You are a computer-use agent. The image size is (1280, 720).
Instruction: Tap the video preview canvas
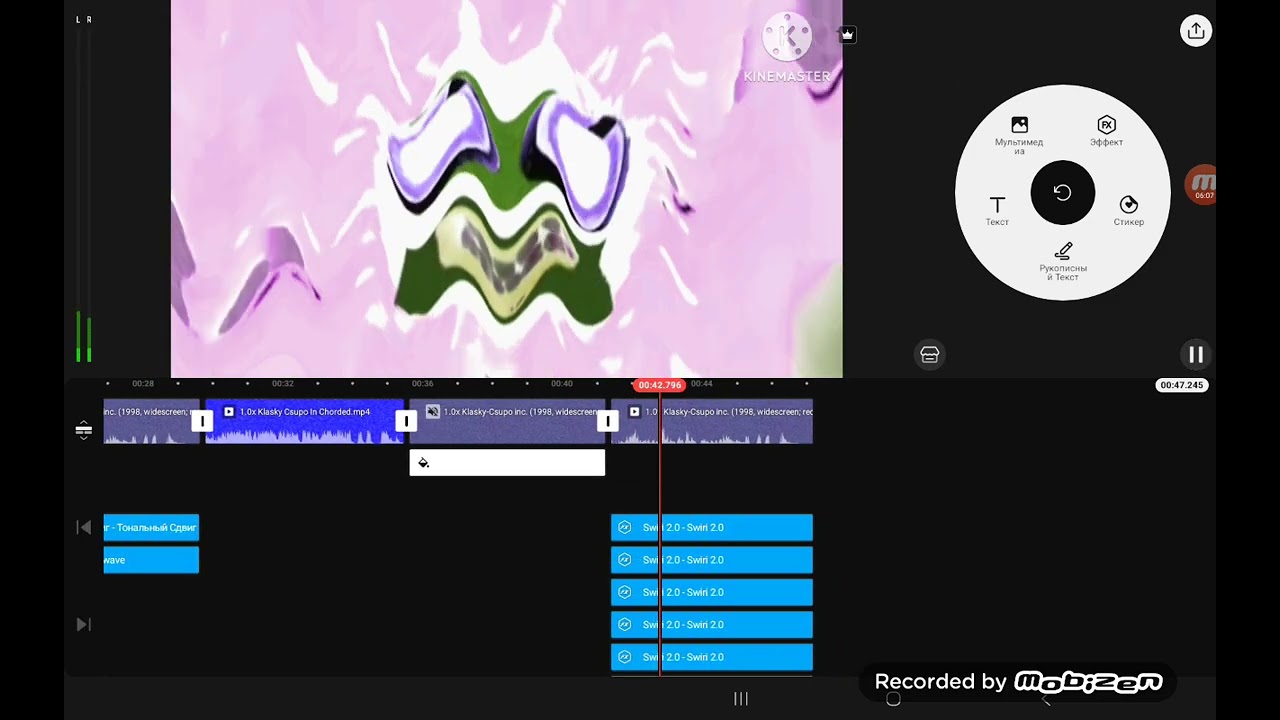click(x=506, y=189)
